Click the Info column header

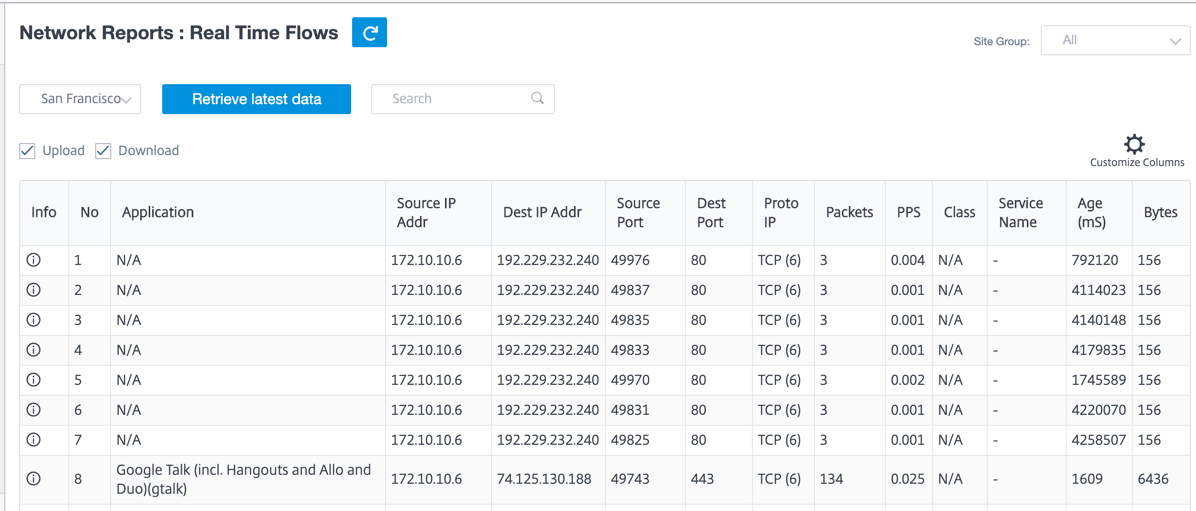click(43, 212)
